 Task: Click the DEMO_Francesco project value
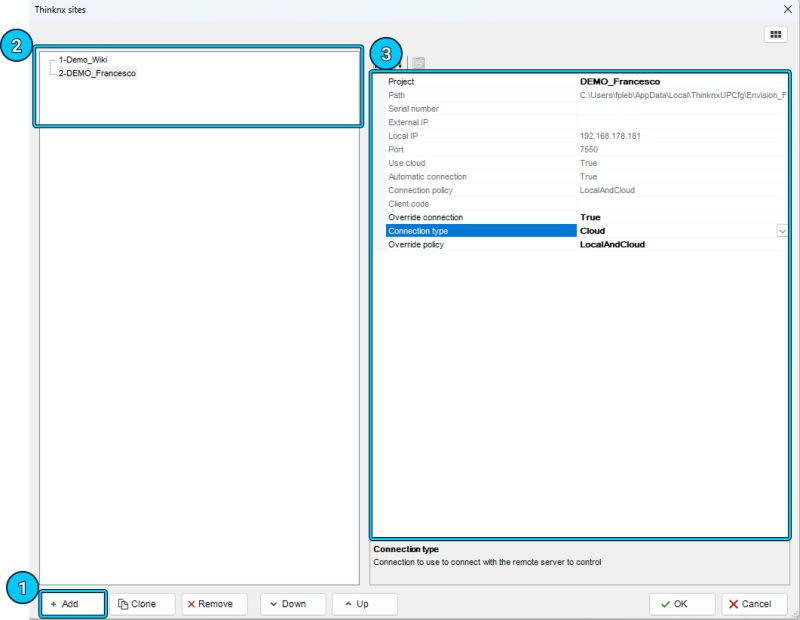[620, 82]
